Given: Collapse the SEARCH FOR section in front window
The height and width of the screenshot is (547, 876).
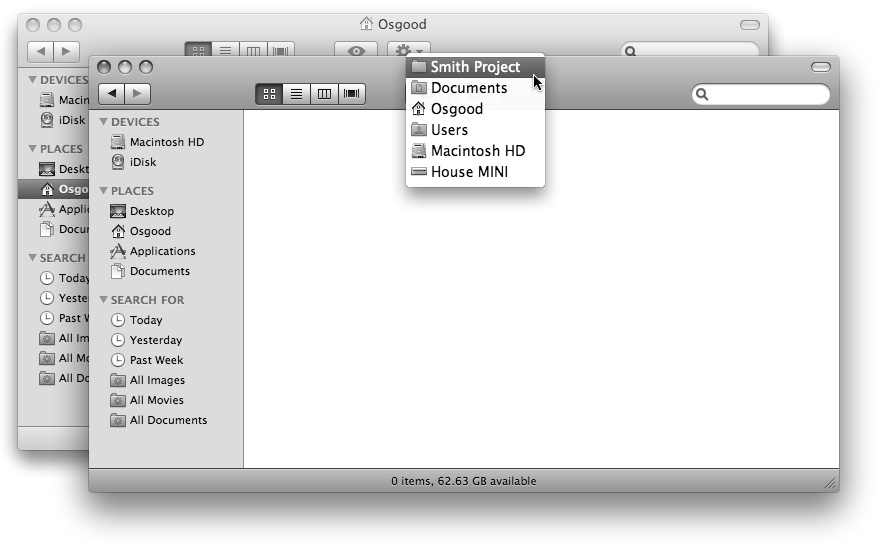Looking at the screenshot, I should (104, 300).
